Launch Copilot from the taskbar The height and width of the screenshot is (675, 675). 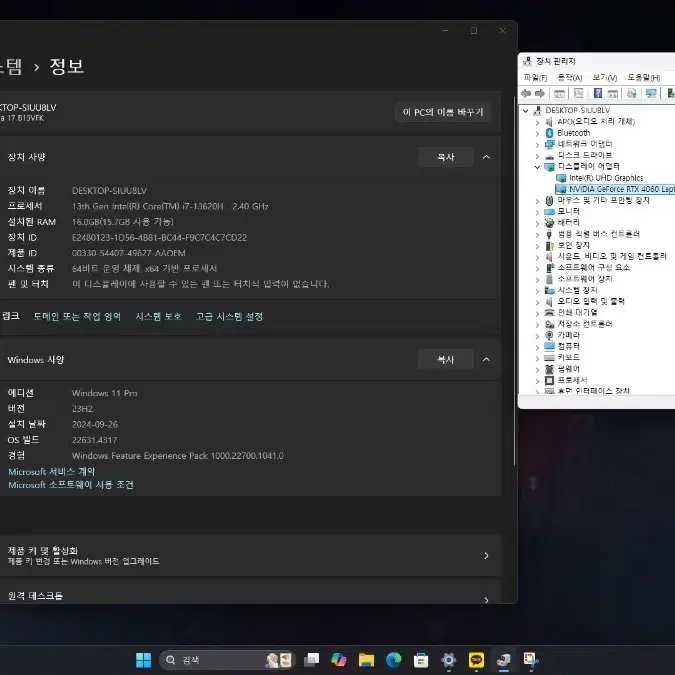click(x=339, y=660)
